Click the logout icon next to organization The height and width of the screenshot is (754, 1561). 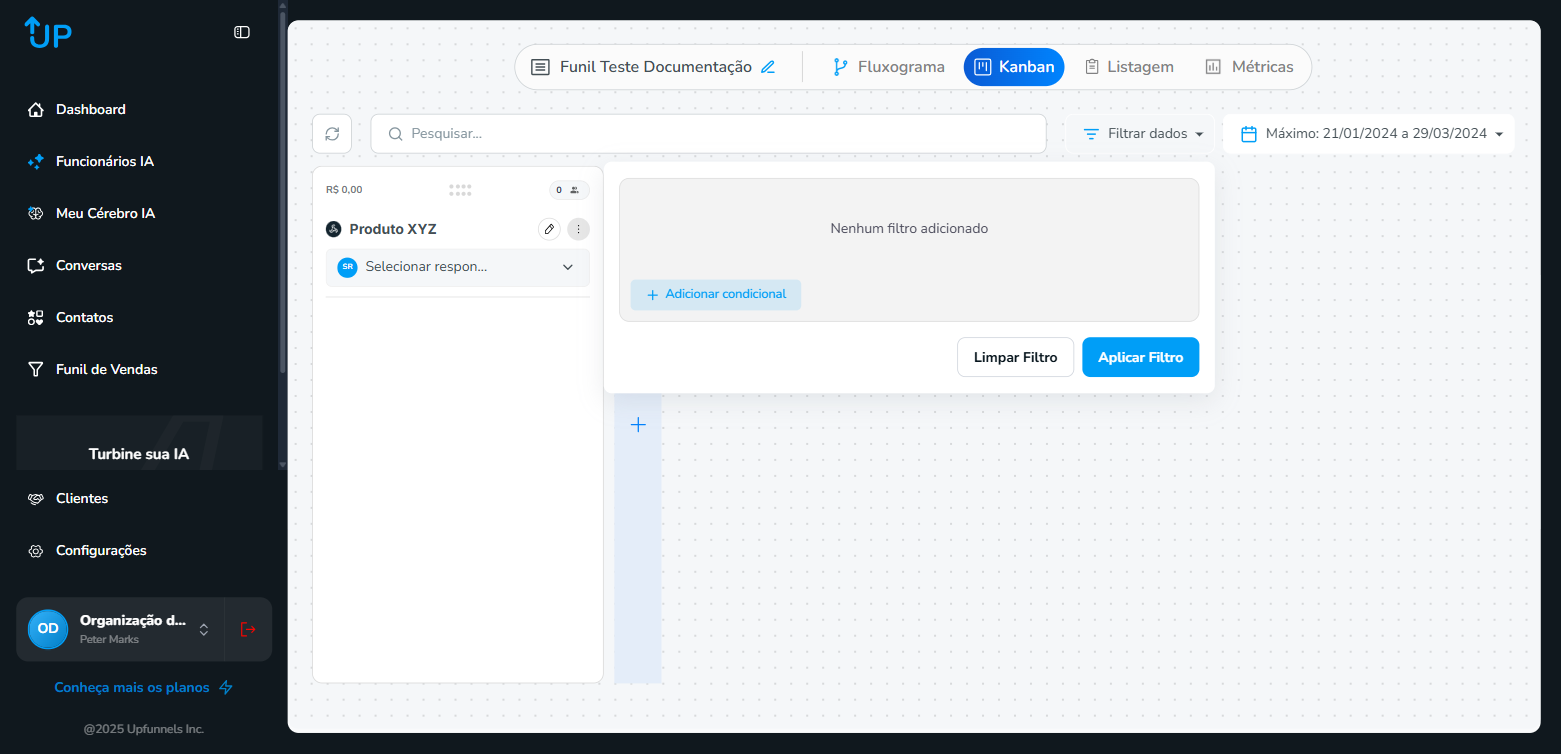click(x=247, y=629)
